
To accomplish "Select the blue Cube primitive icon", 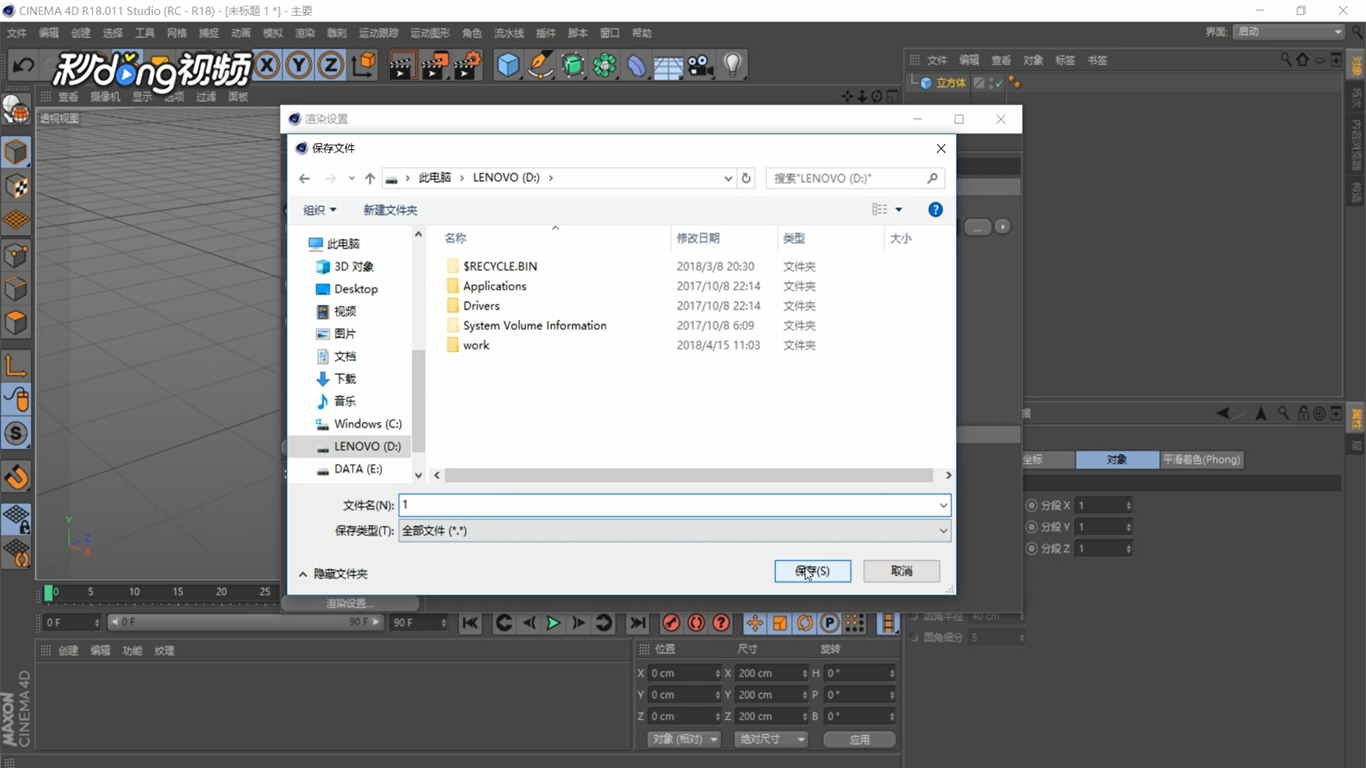I will point(509,66).
